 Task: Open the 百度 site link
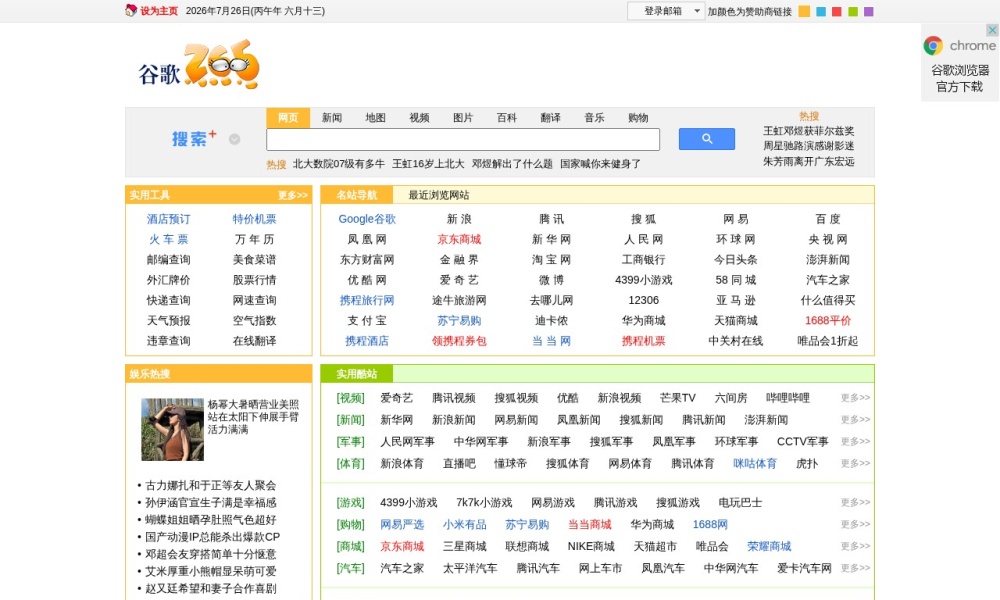click(828, 219)
